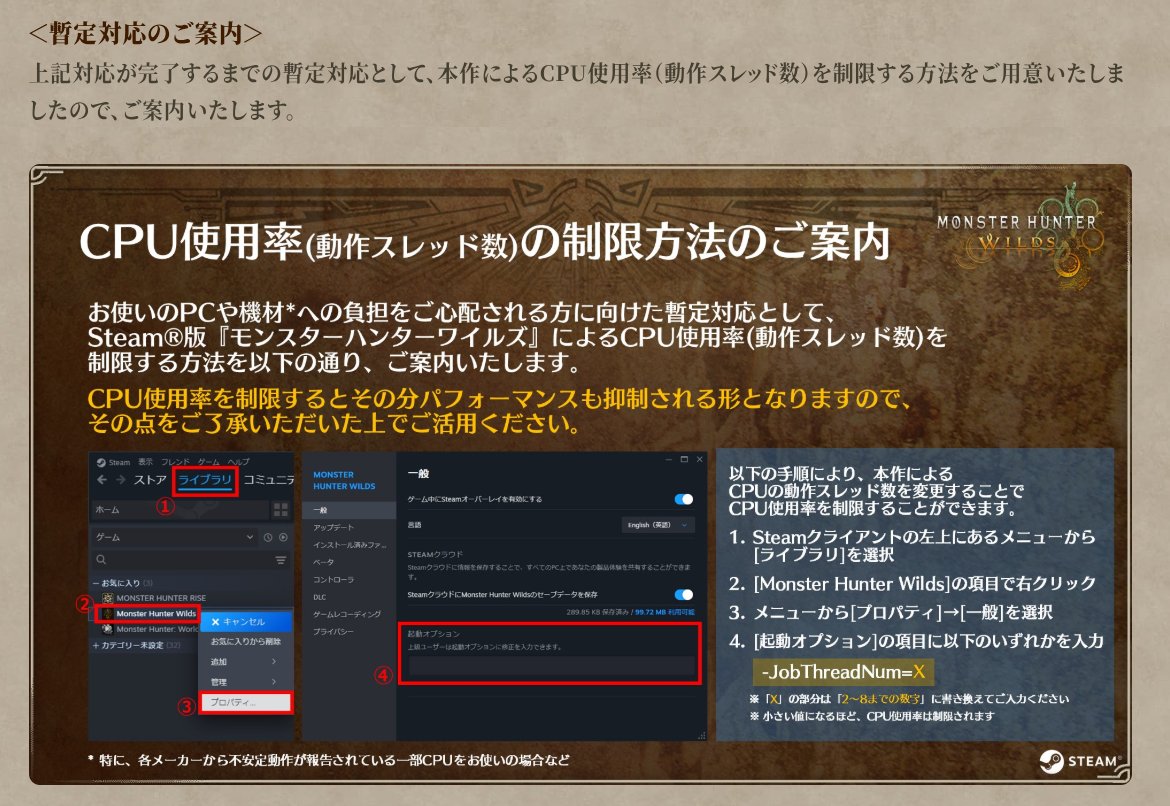The height and width of the screenshot is (806, 1170).
Task: Click the Steam logo icon in the menu bar
Action: pos(100,459)
